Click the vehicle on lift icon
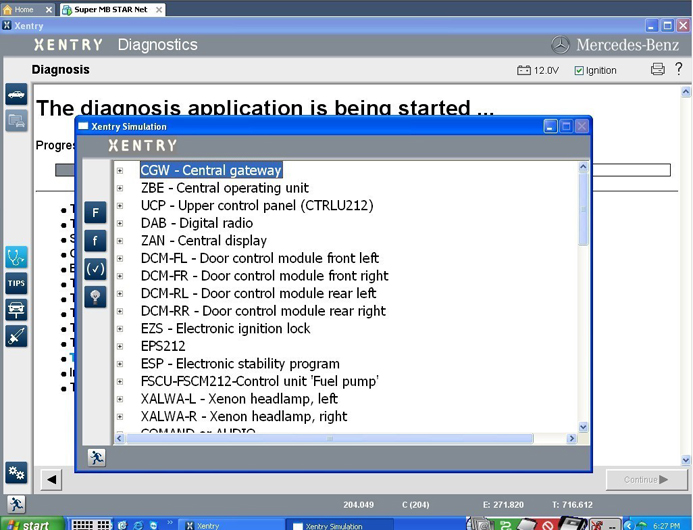This screenshot has height=530, width=693. point(16,310)
